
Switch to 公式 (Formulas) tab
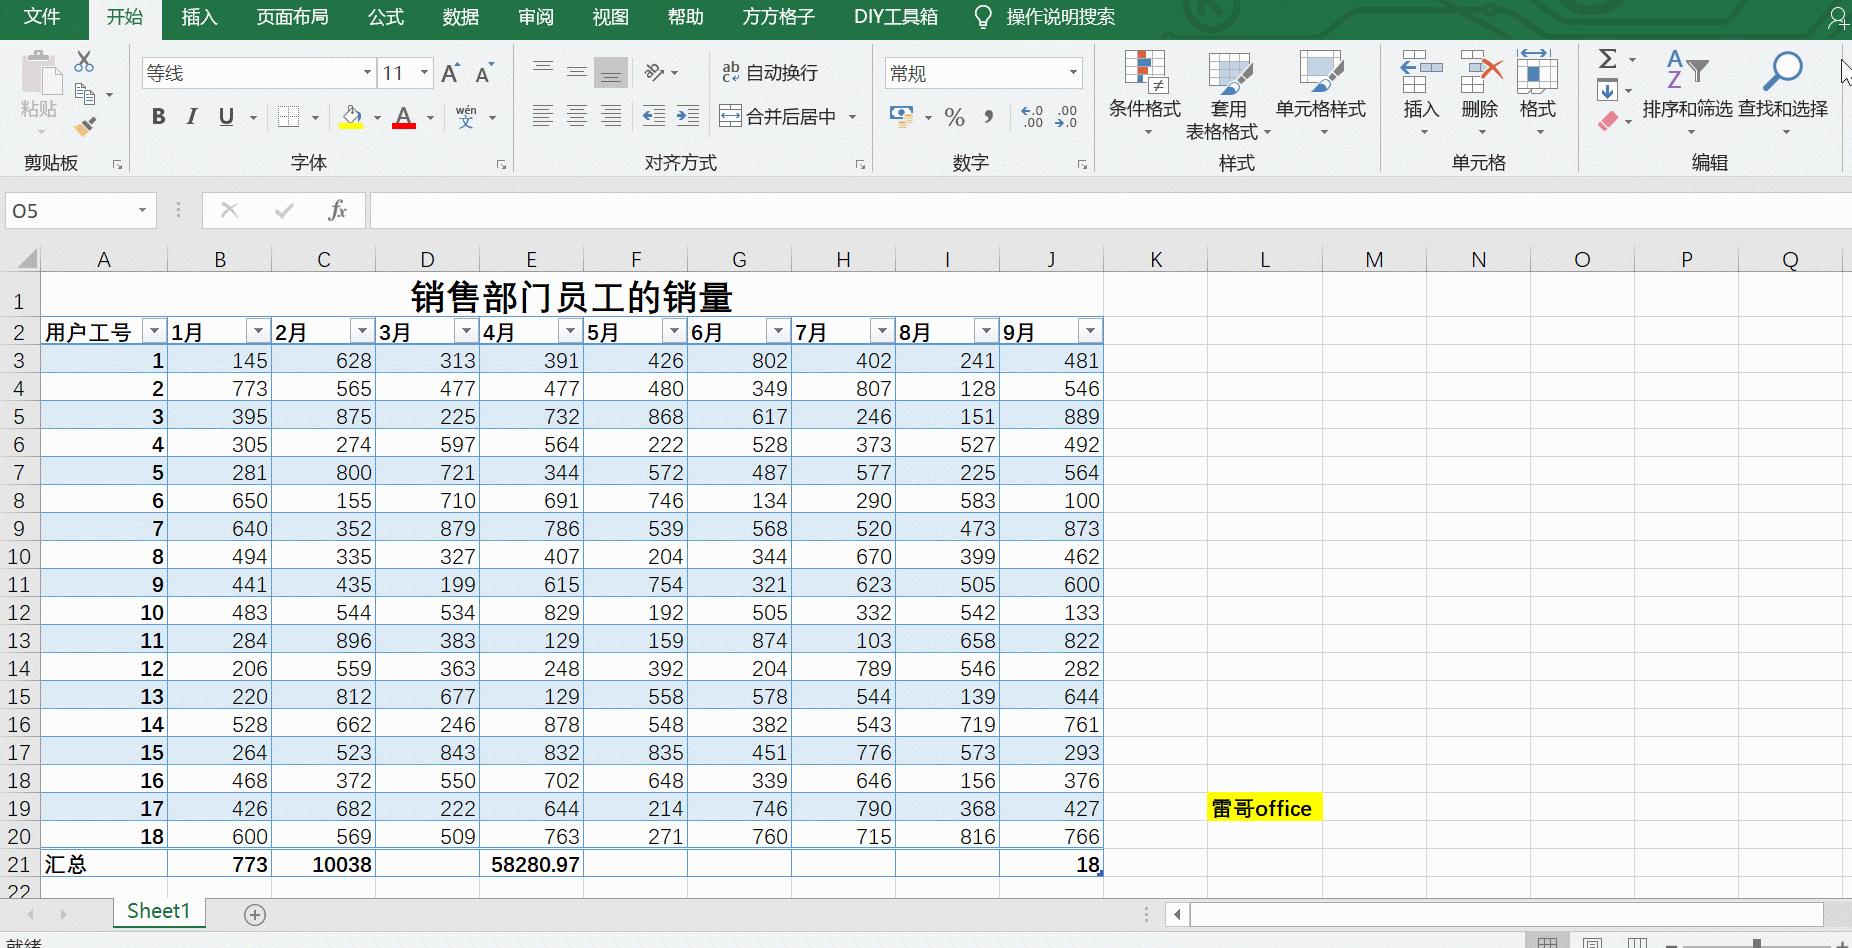click(x=386, y=17)
